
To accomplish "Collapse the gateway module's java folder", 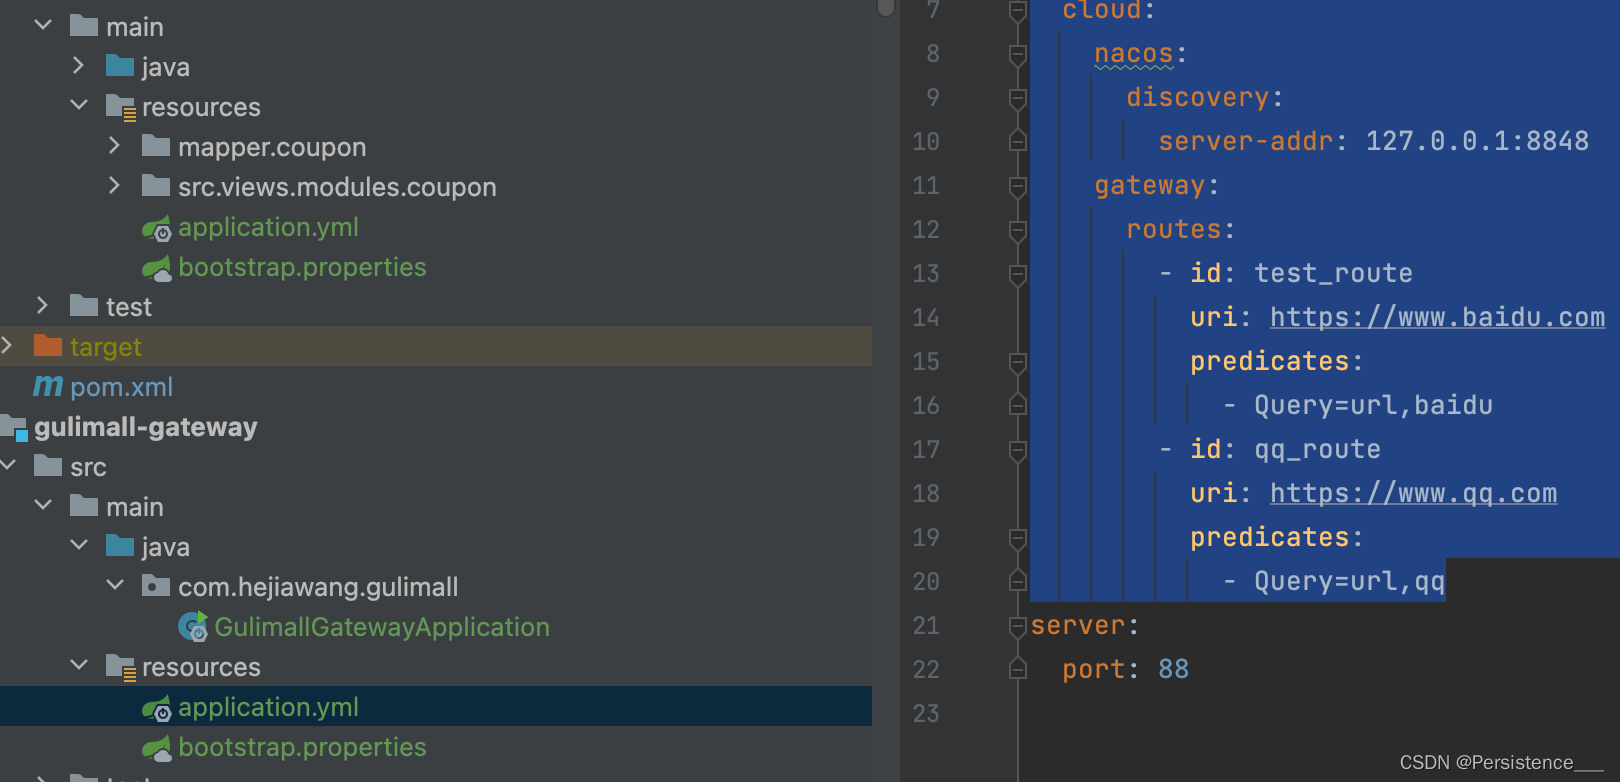I will coord(79,545).
